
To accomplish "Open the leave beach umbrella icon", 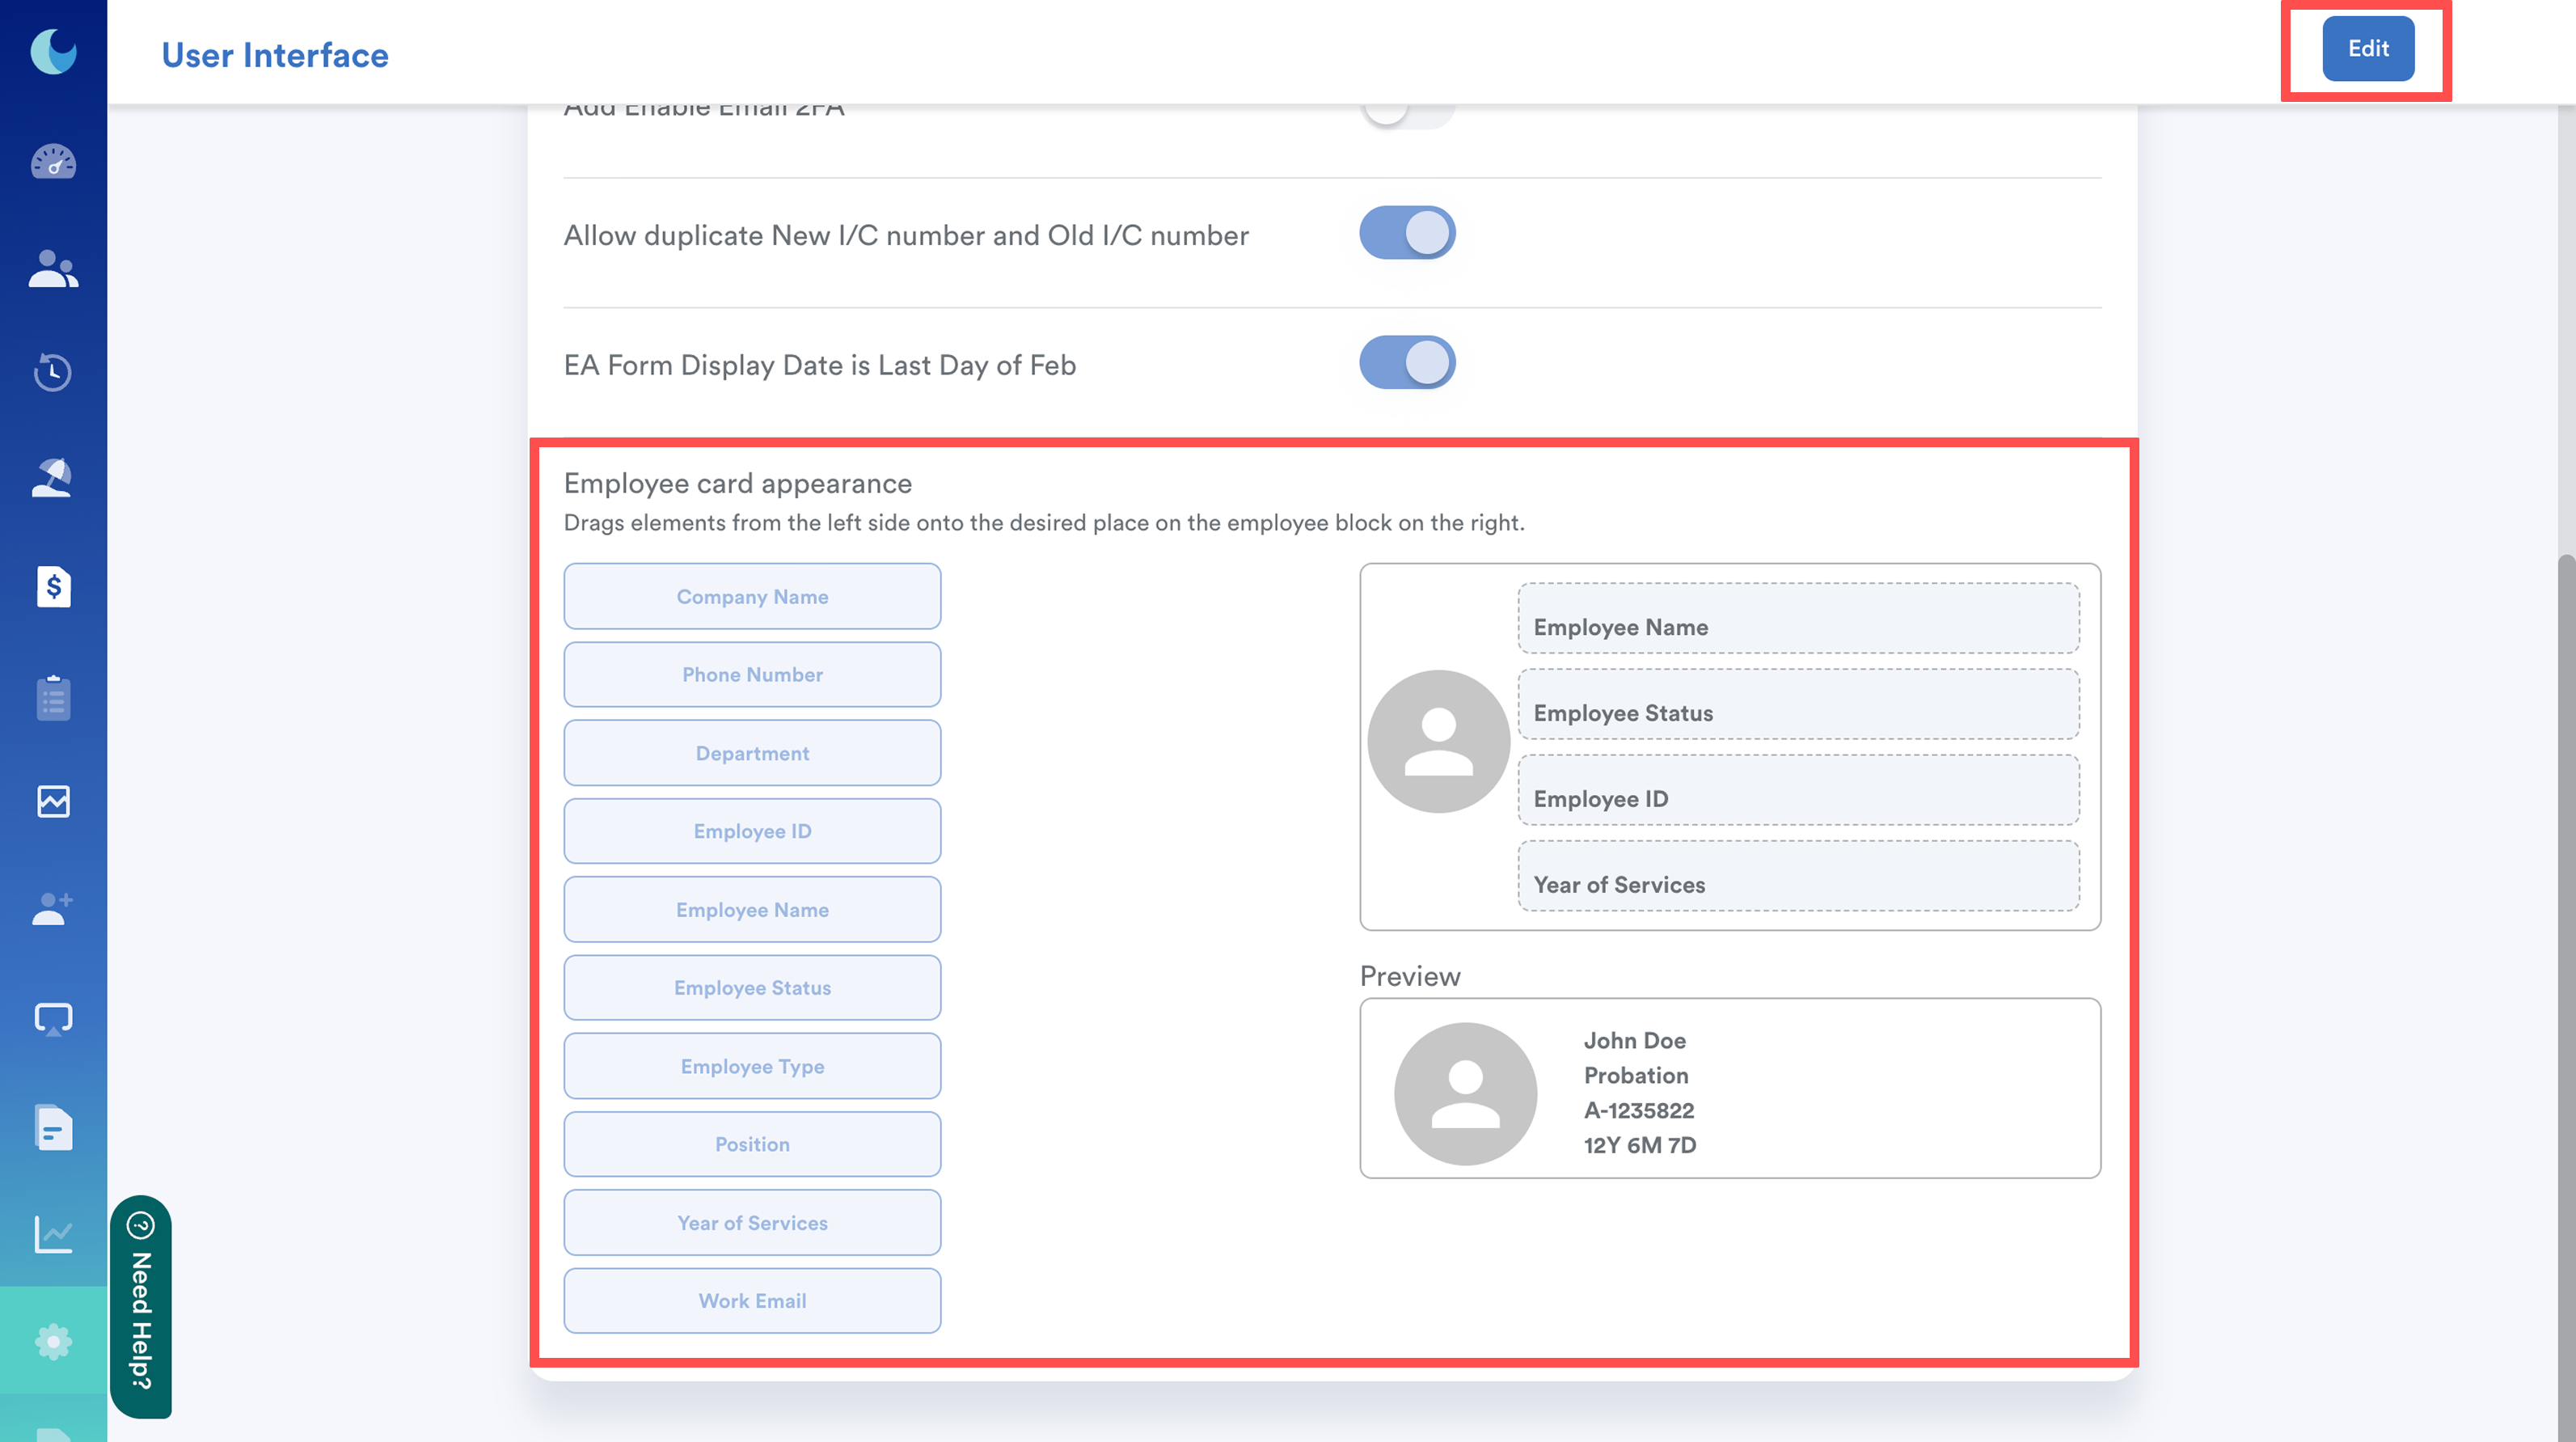I will point(53,478).
